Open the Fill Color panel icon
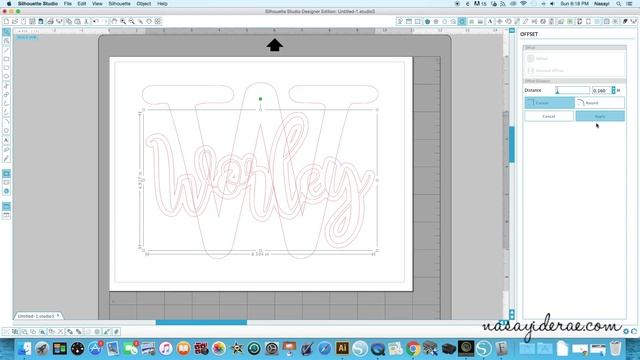 click(427, 21)
